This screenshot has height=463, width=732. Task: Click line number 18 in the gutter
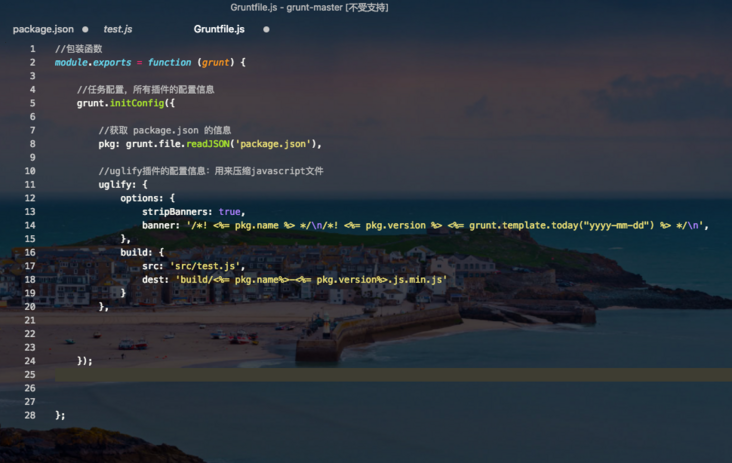pyautogui.click(x=30, y=280)
